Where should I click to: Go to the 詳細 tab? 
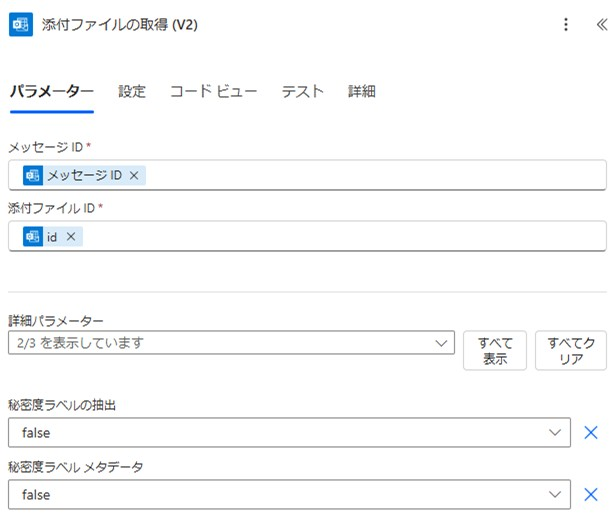[x=362, y=92]
